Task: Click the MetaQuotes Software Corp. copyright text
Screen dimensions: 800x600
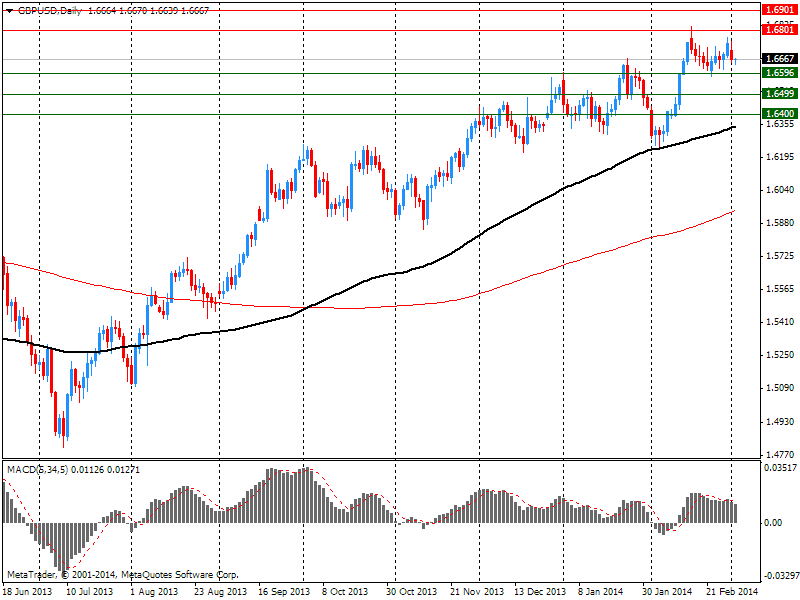Action: coord(122,575)
